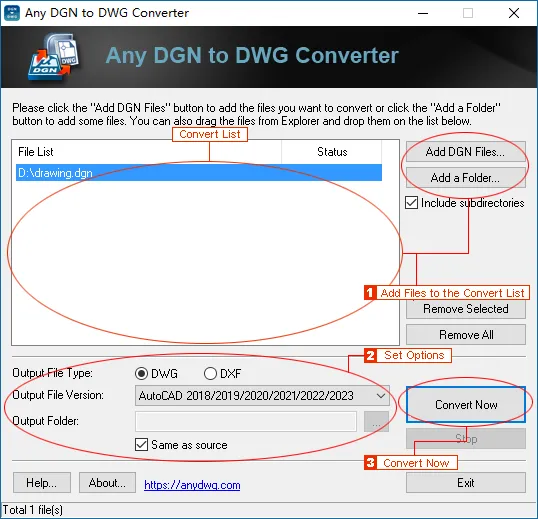Close the converter window
Viewport: 538px width, 519px height.
point(514,13)
